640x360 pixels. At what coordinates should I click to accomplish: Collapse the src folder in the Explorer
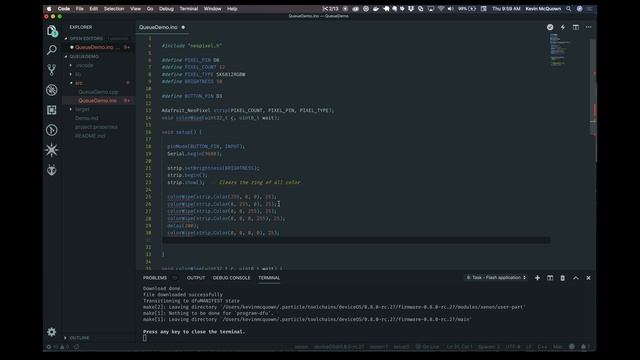(x=79, y=83)
